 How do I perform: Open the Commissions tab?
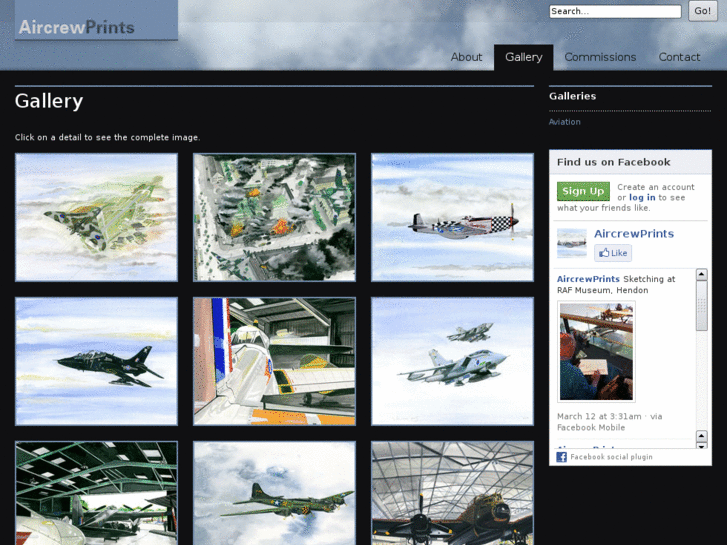(x=600, y=57)
